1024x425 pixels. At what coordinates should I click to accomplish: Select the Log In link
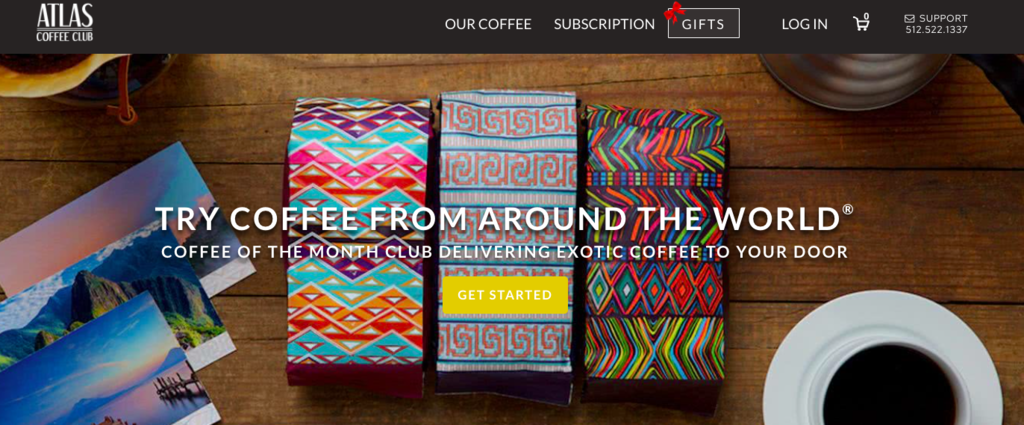point(805,24)
